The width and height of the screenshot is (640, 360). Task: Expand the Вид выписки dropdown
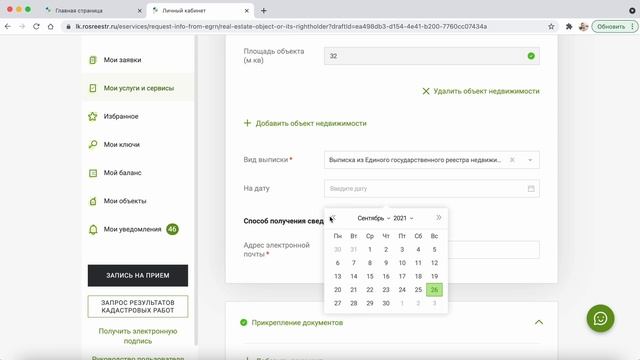pos(530,160)
